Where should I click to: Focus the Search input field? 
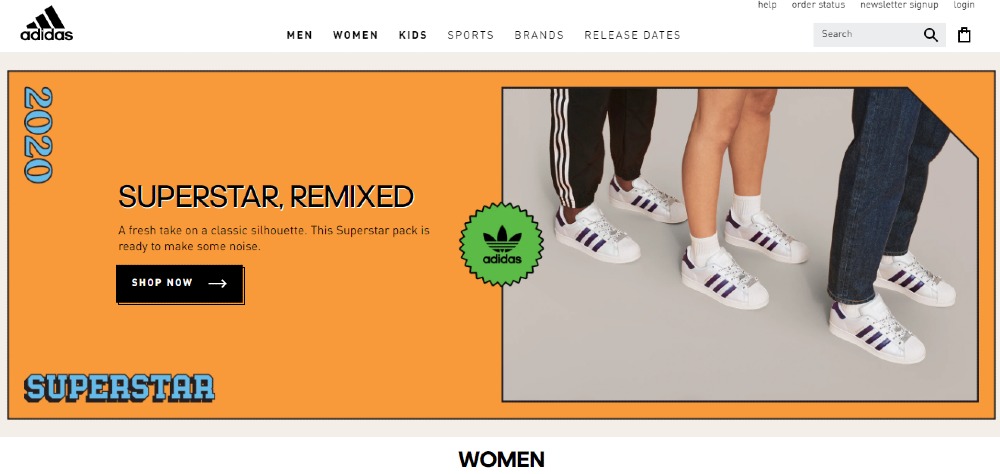(x=867, y=34)
